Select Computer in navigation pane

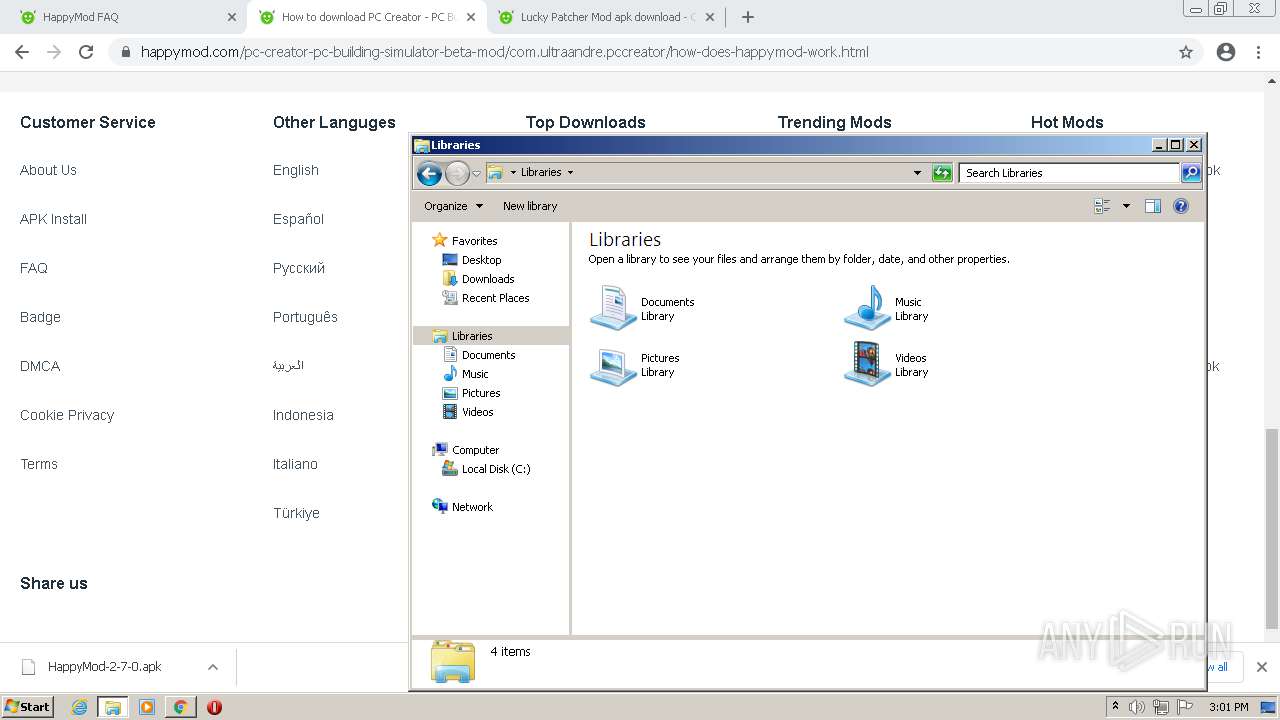[465, 450]
